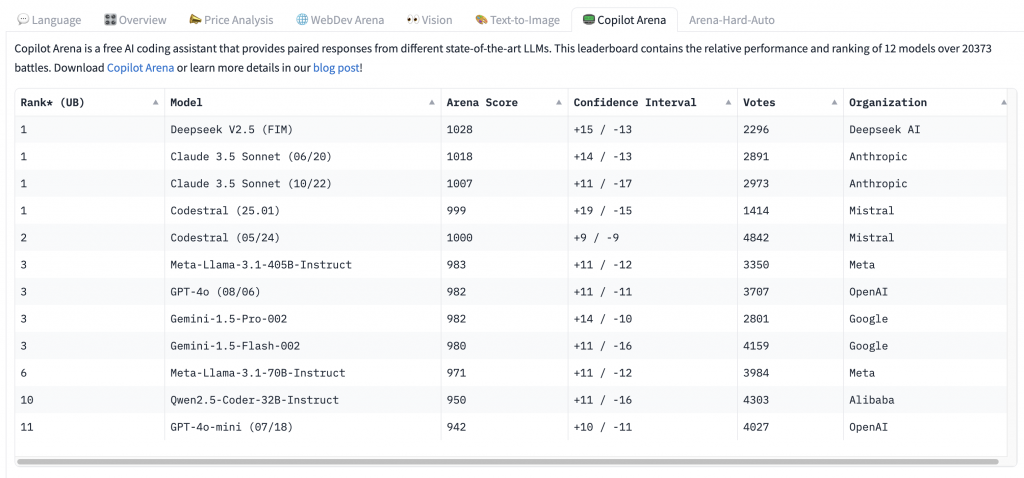Click the arena score 1000

[x=459, y=238]
